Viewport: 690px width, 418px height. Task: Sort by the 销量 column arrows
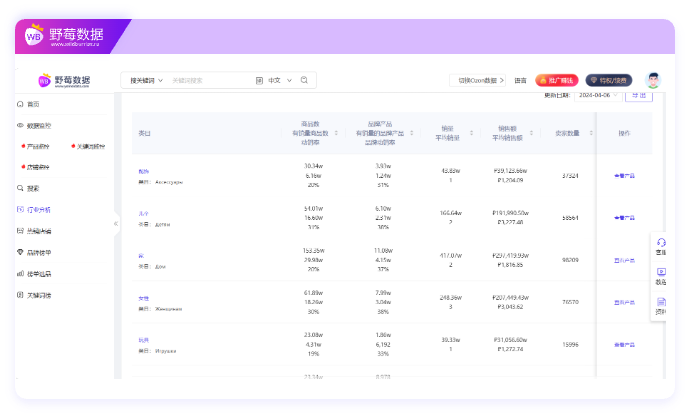471,133
